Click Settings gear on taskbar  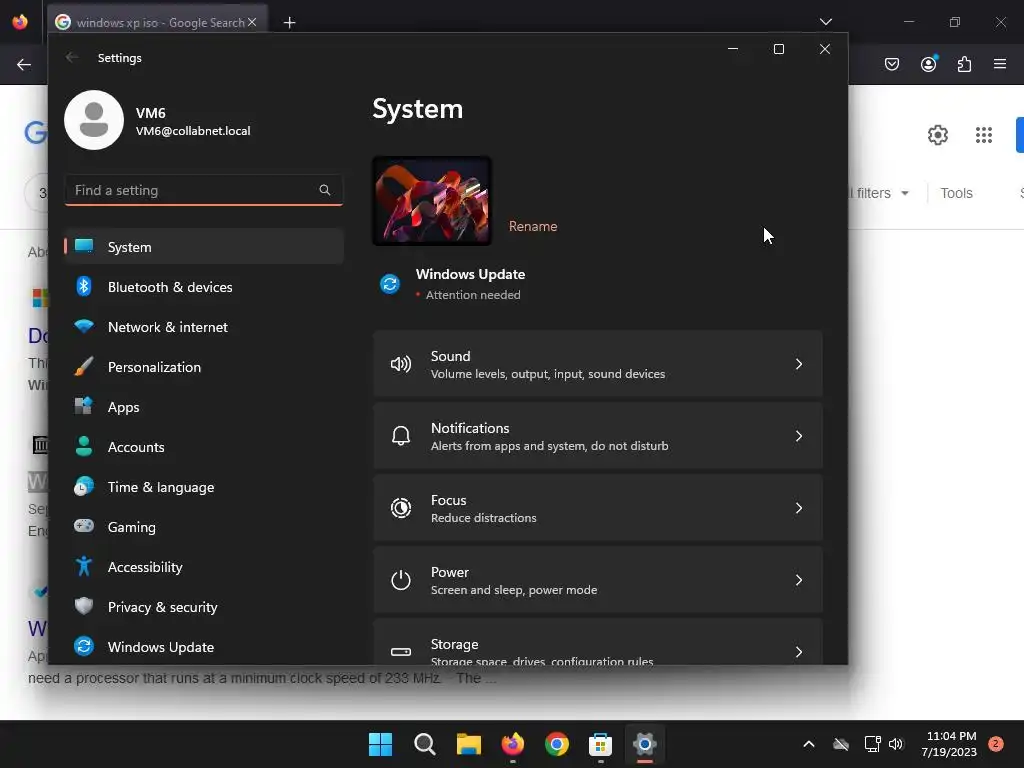645,744
